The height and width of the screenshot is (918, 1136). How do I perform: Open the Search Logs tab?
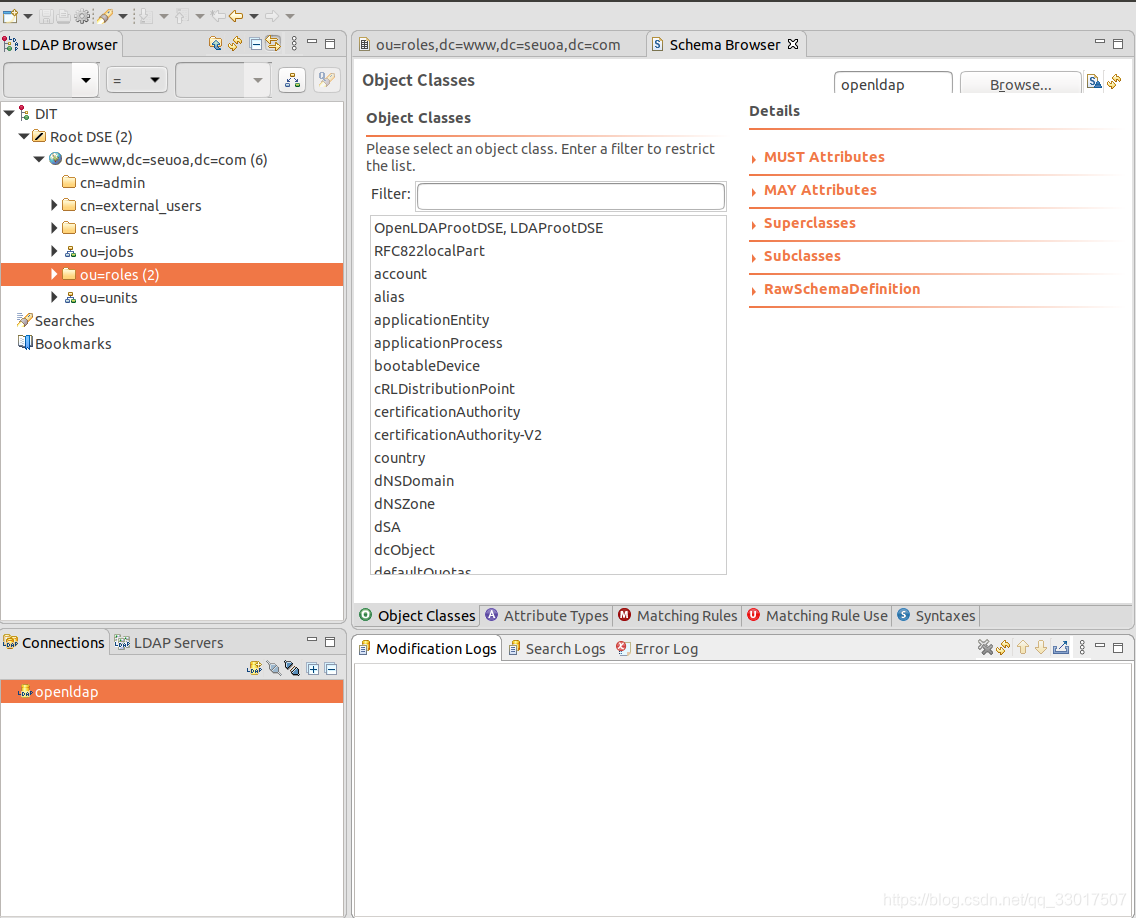coord(556,648)
